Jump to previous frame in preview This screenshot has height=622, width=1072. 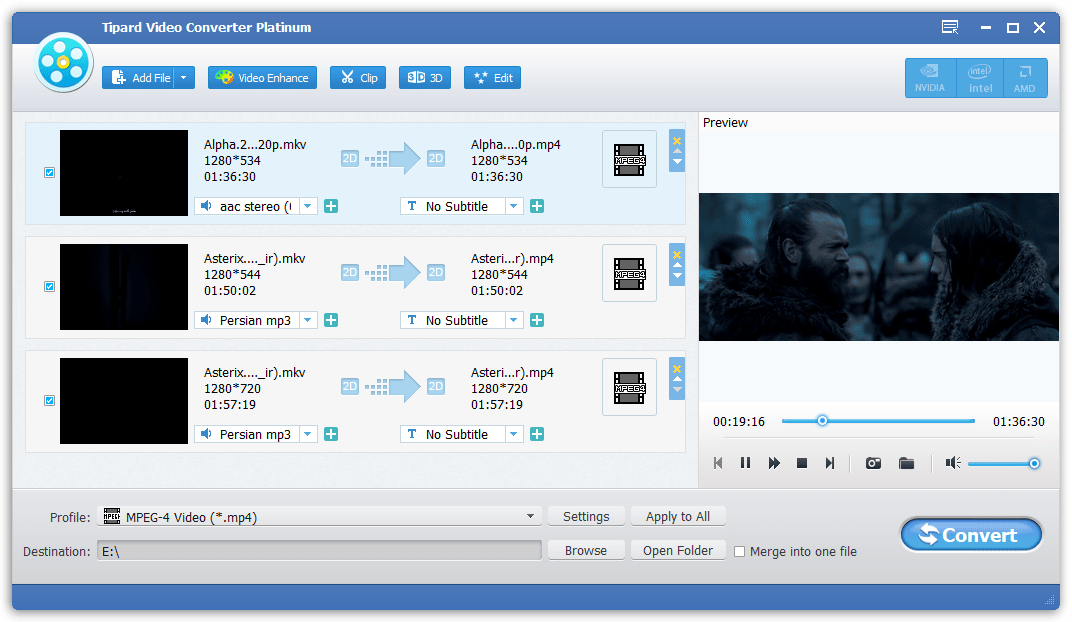[718, 463]
